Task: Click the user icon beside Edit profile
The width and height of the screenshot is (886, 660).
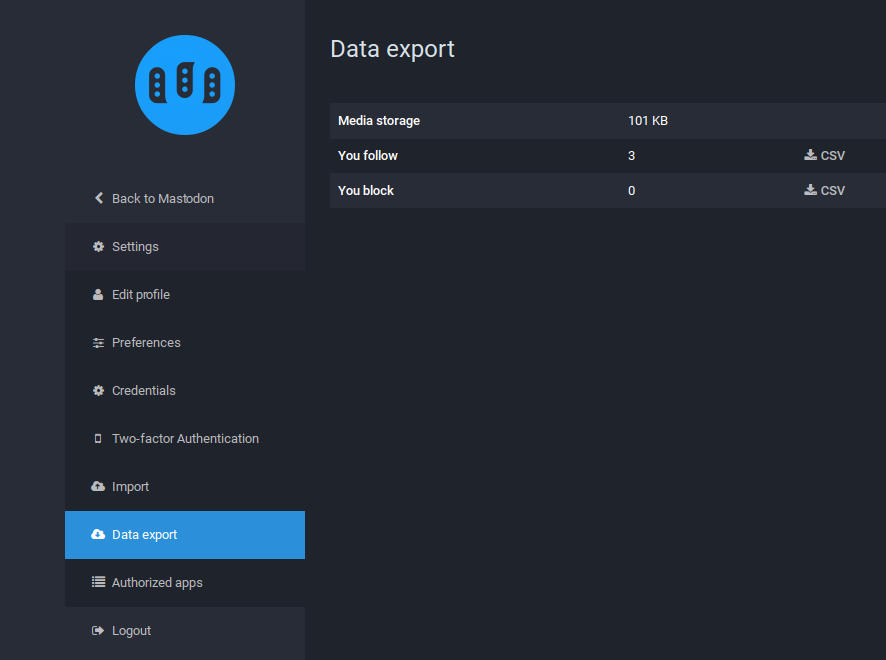Action: coord(98,295)
